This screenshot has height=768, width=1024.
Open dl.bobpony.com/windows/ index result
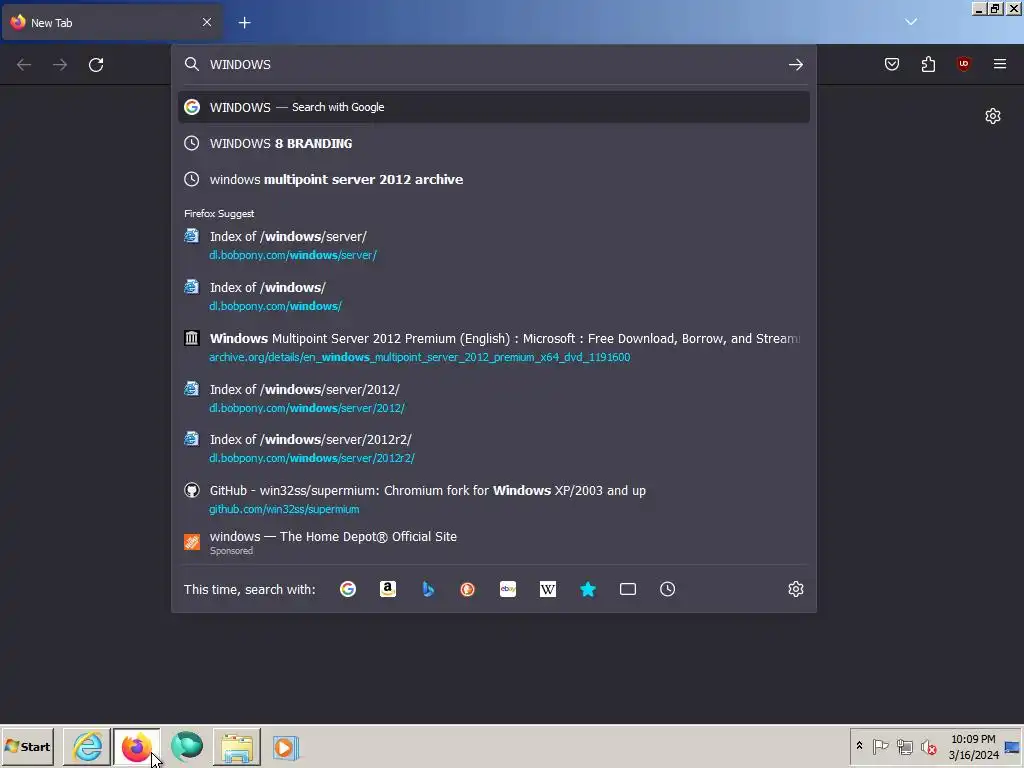pos(494,296)
